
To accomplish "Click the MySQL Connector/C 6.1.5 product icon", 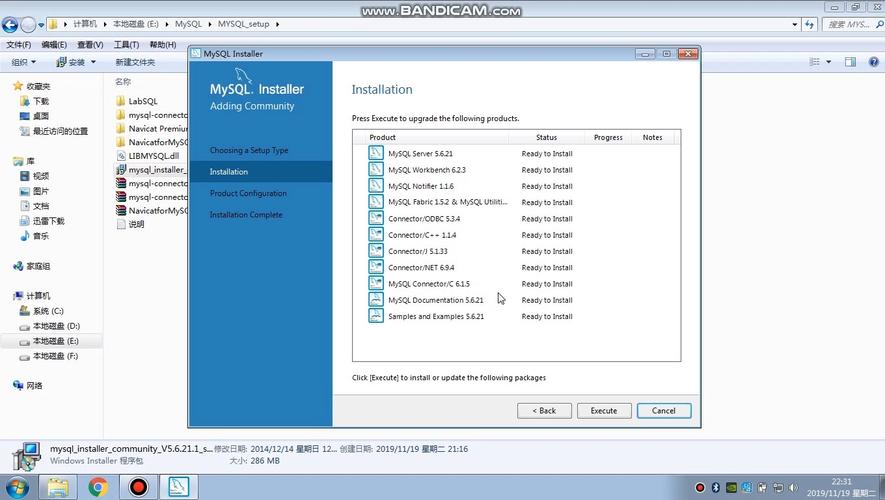I will (376, 283).
